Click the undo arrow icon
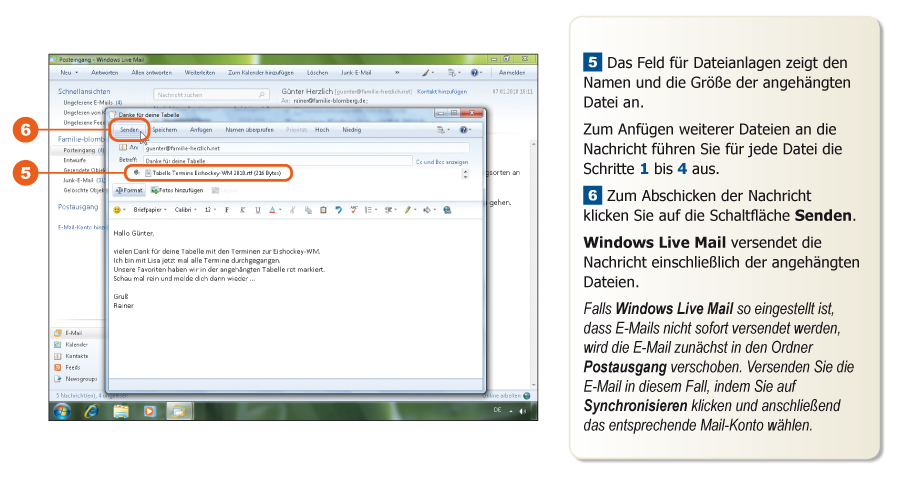900x480 pixels. pos(339,210)
